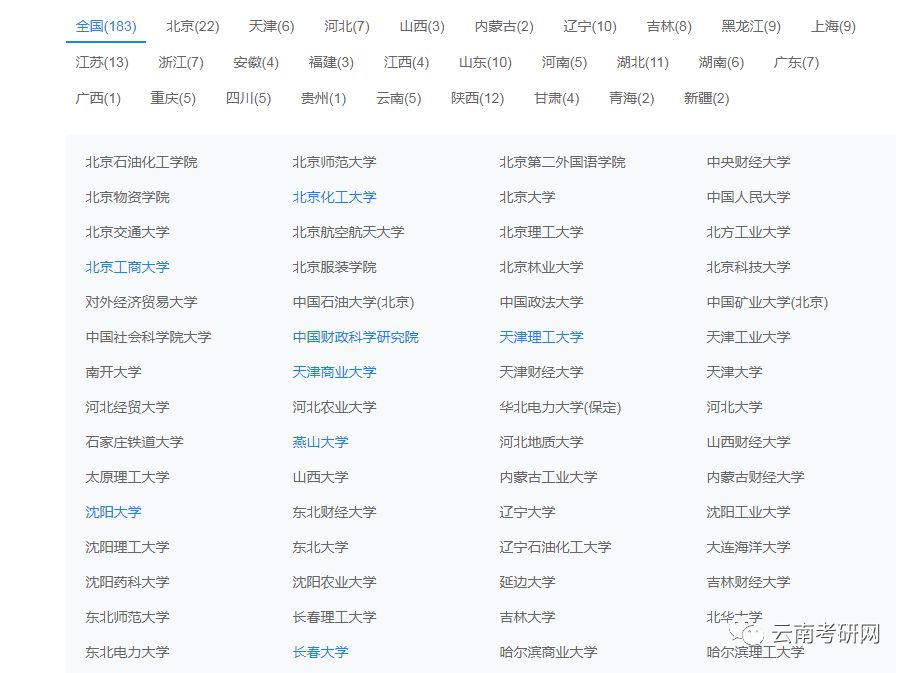Select the 上海(9) tab
This screenshot has height=673, width=910.
point(833,27)
